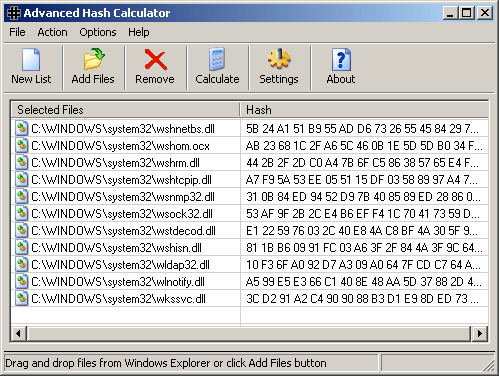Screen dimensions: 499x376
Task: Click the New List toolbar icon
Action: pos(31,60)
